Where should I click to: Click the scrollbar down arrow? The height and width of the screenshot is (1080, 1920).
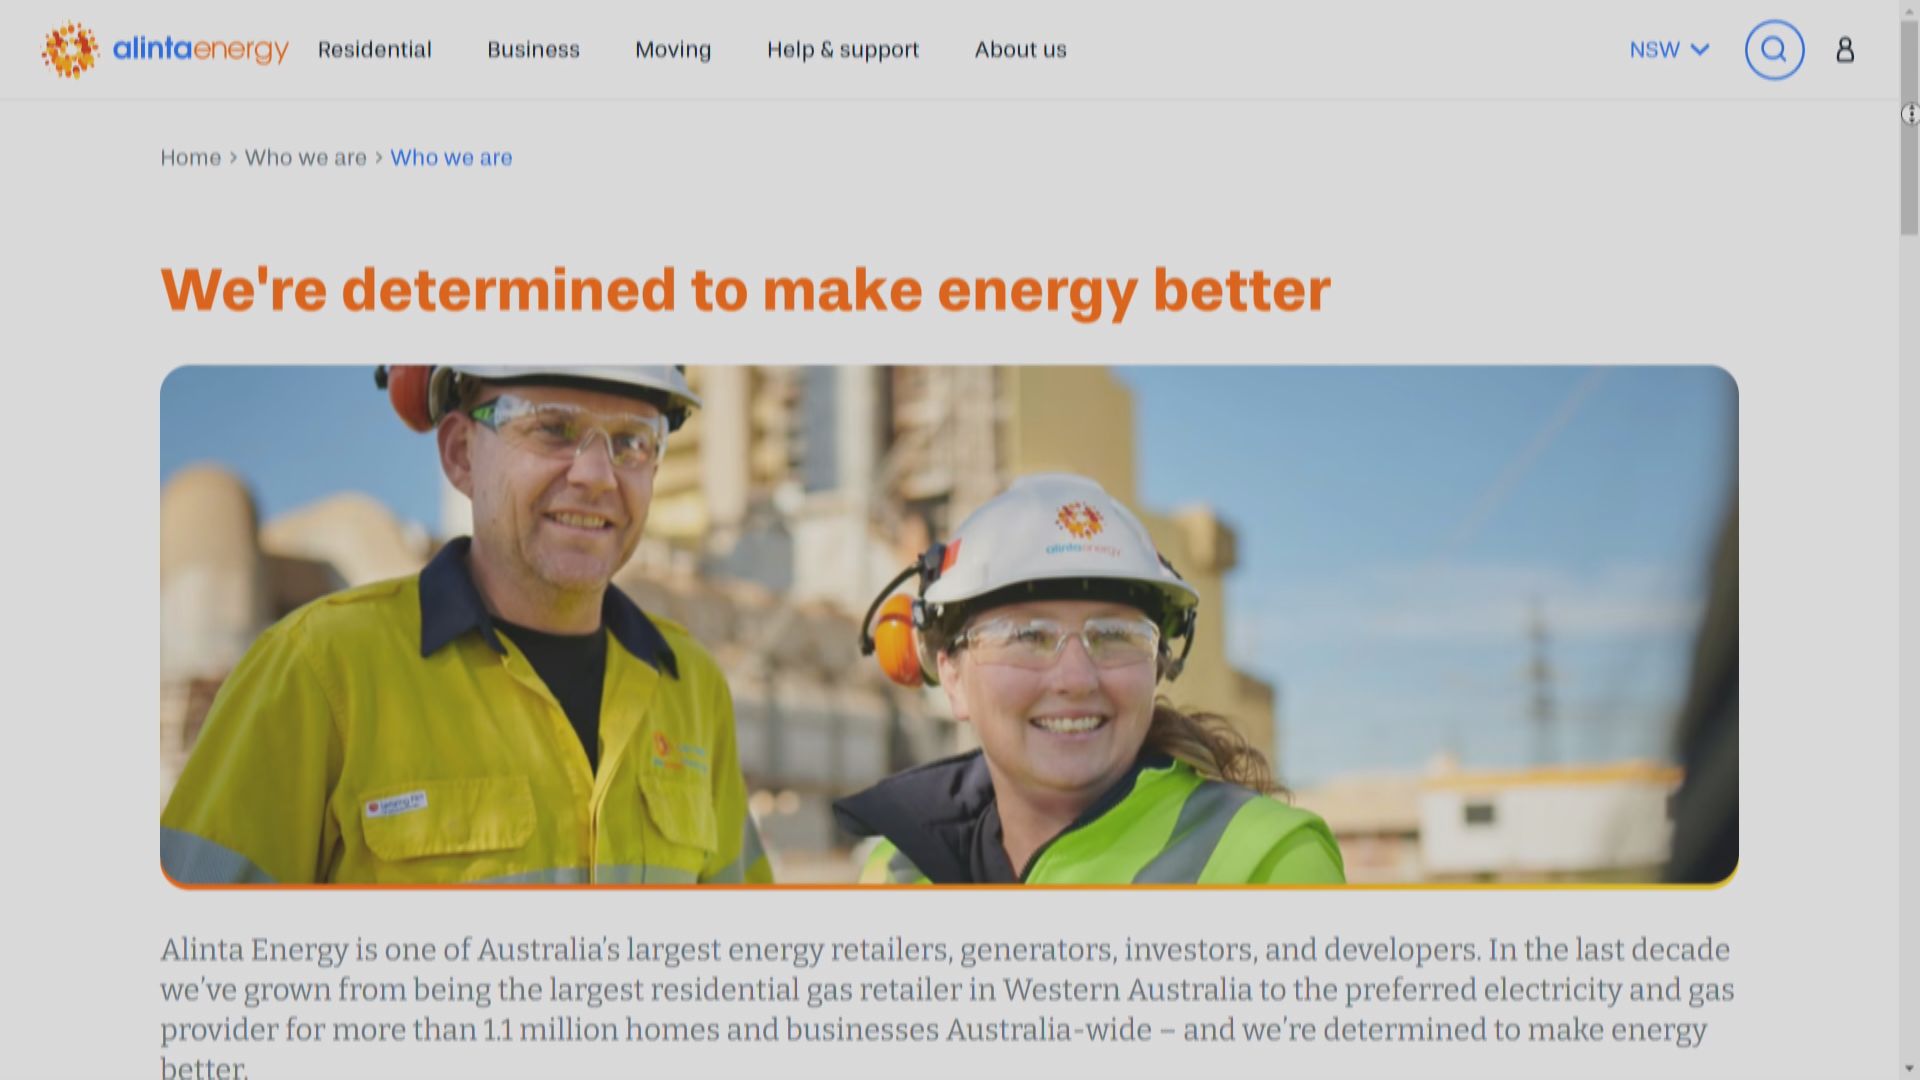click(x=1909, y=1068)
